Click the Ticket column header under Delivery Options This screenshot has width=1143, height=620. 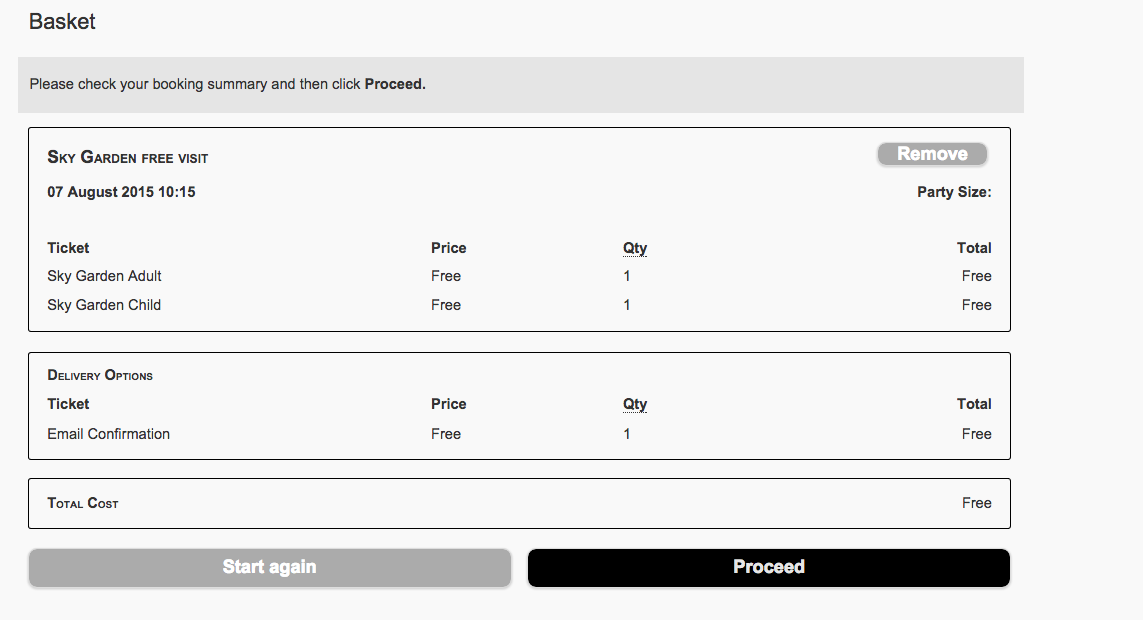68,404
